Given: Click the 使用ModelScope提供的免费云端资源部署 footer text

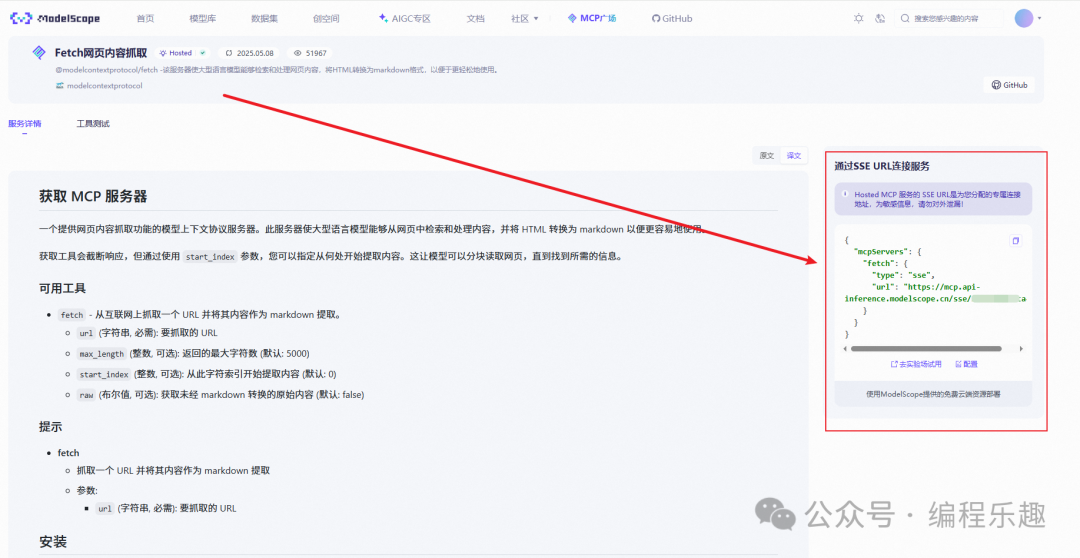Looking at the screenshot, I should pos(933,394).
